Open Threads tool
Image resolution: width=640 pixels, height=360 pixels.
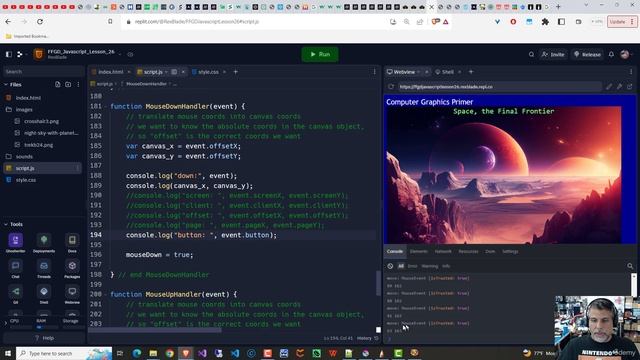[x=44, y=269]
